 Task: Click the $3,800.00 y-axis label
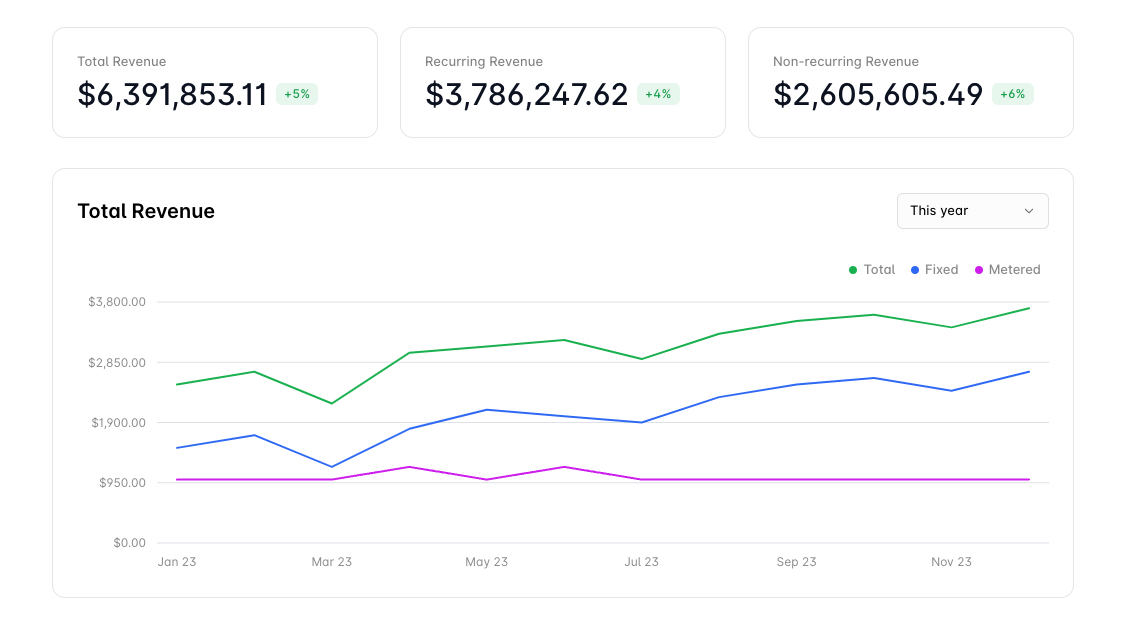coord(117,301)
